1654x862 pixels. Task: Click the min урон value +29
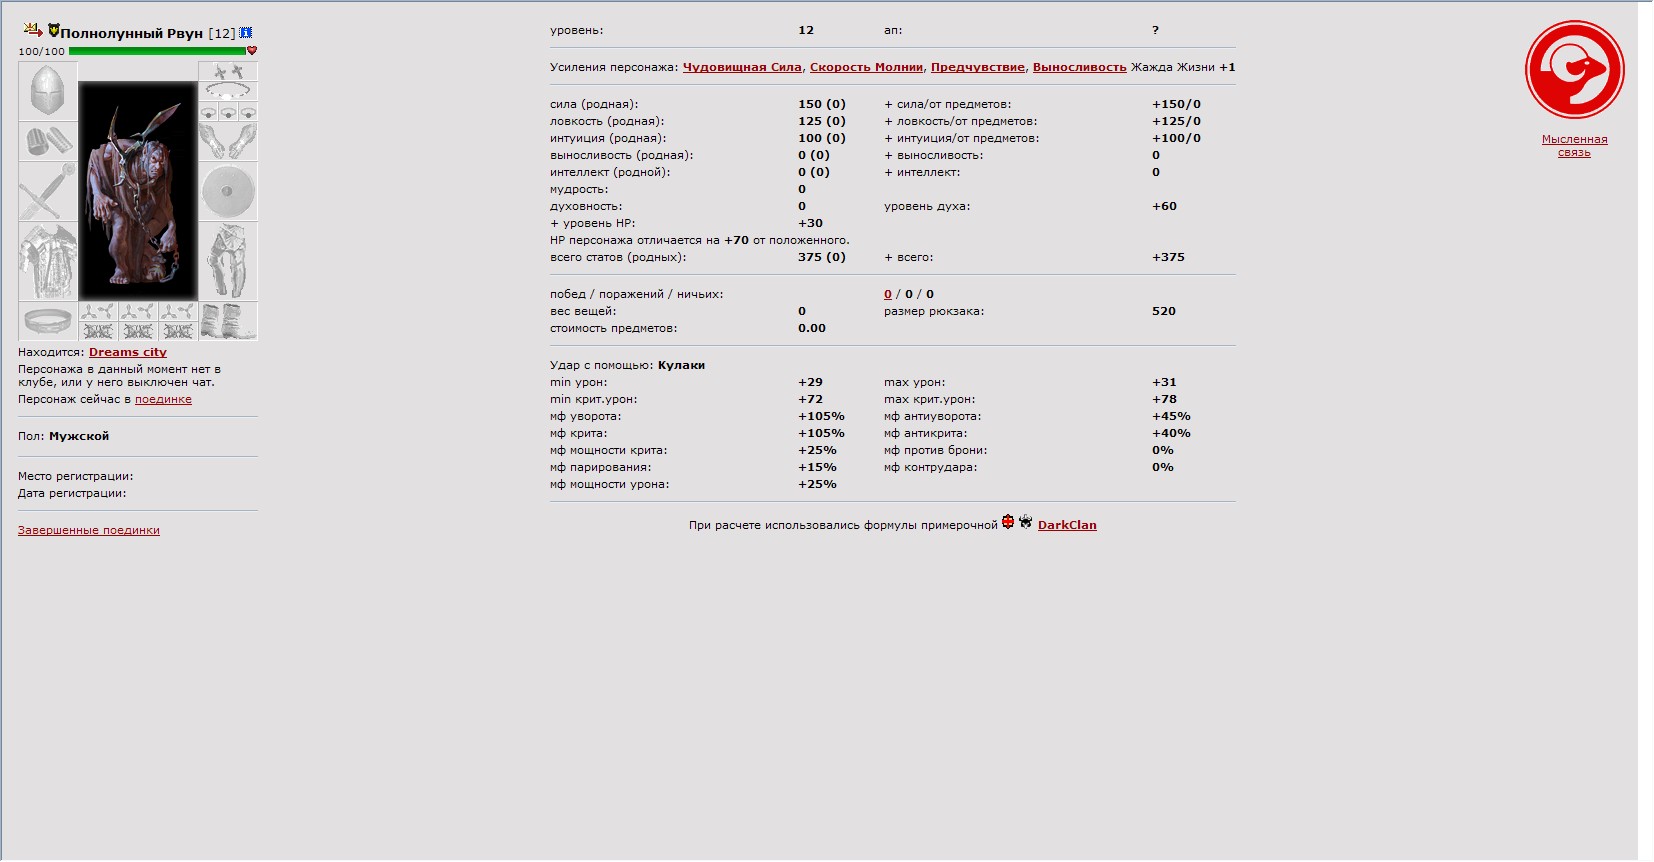[810, 382]
